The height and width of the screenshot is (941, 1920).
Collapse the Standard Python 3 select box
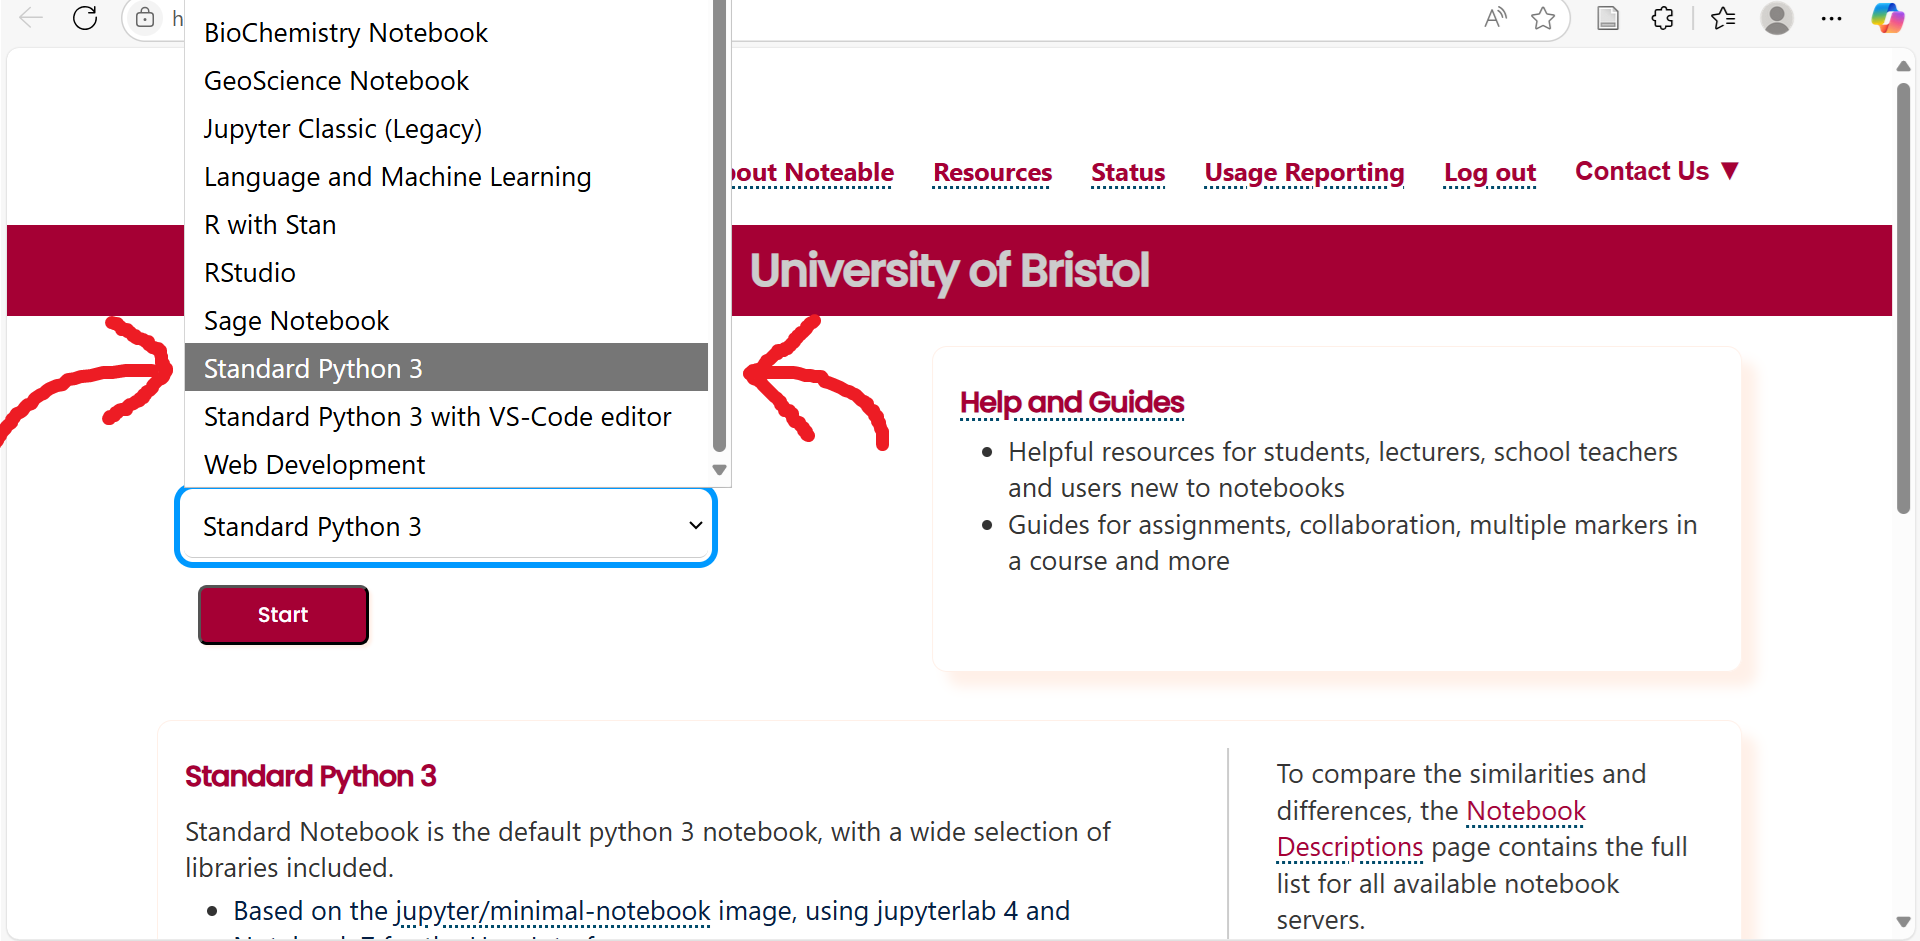[x=445, y=527]
